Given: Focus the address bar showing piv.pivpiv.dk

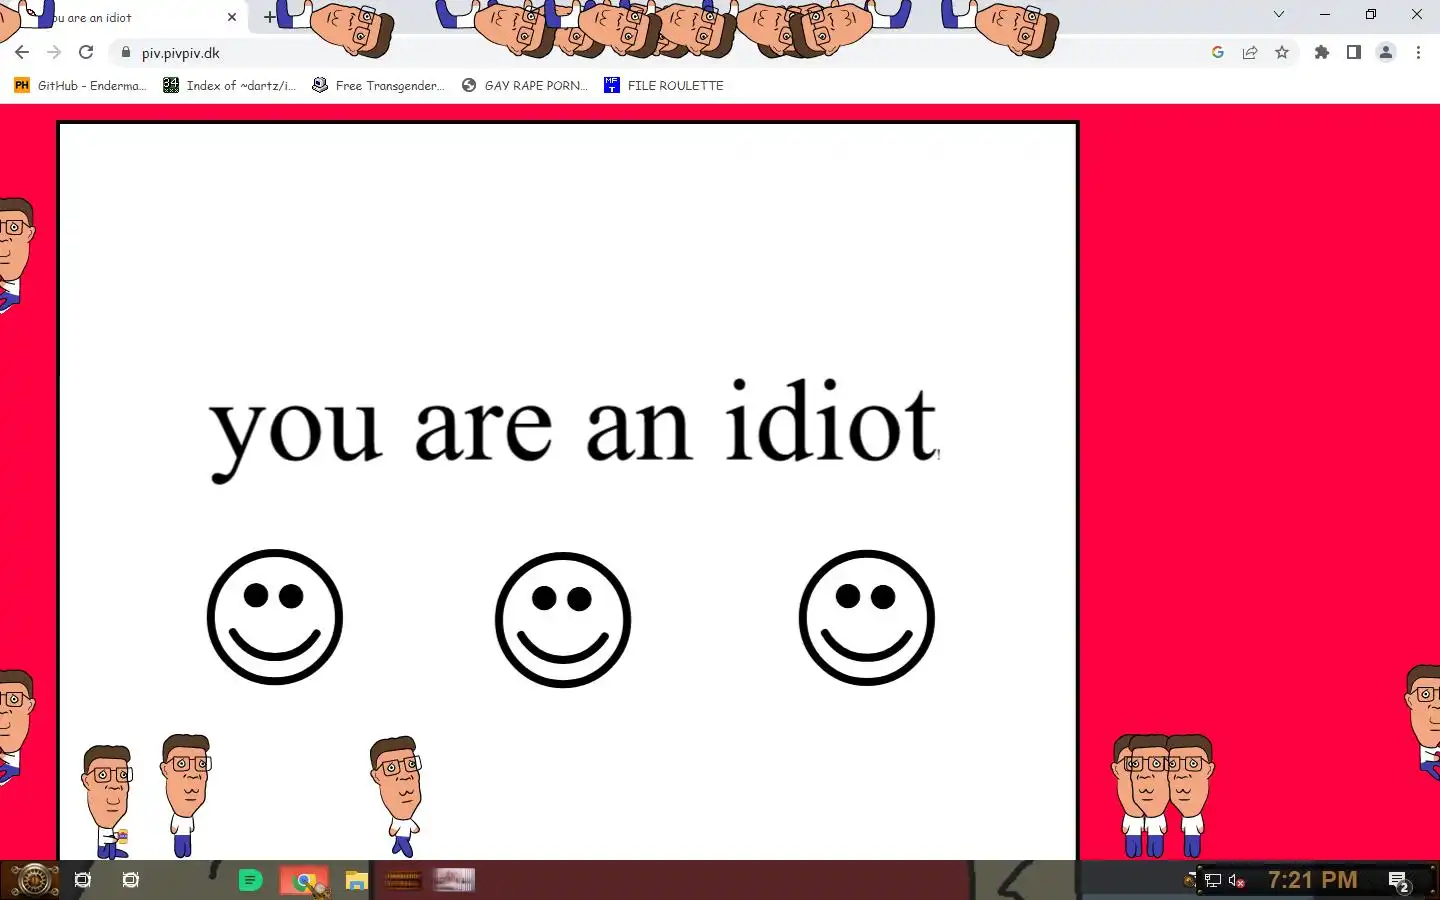Looking at the screenshot, I should coord(660,53).
